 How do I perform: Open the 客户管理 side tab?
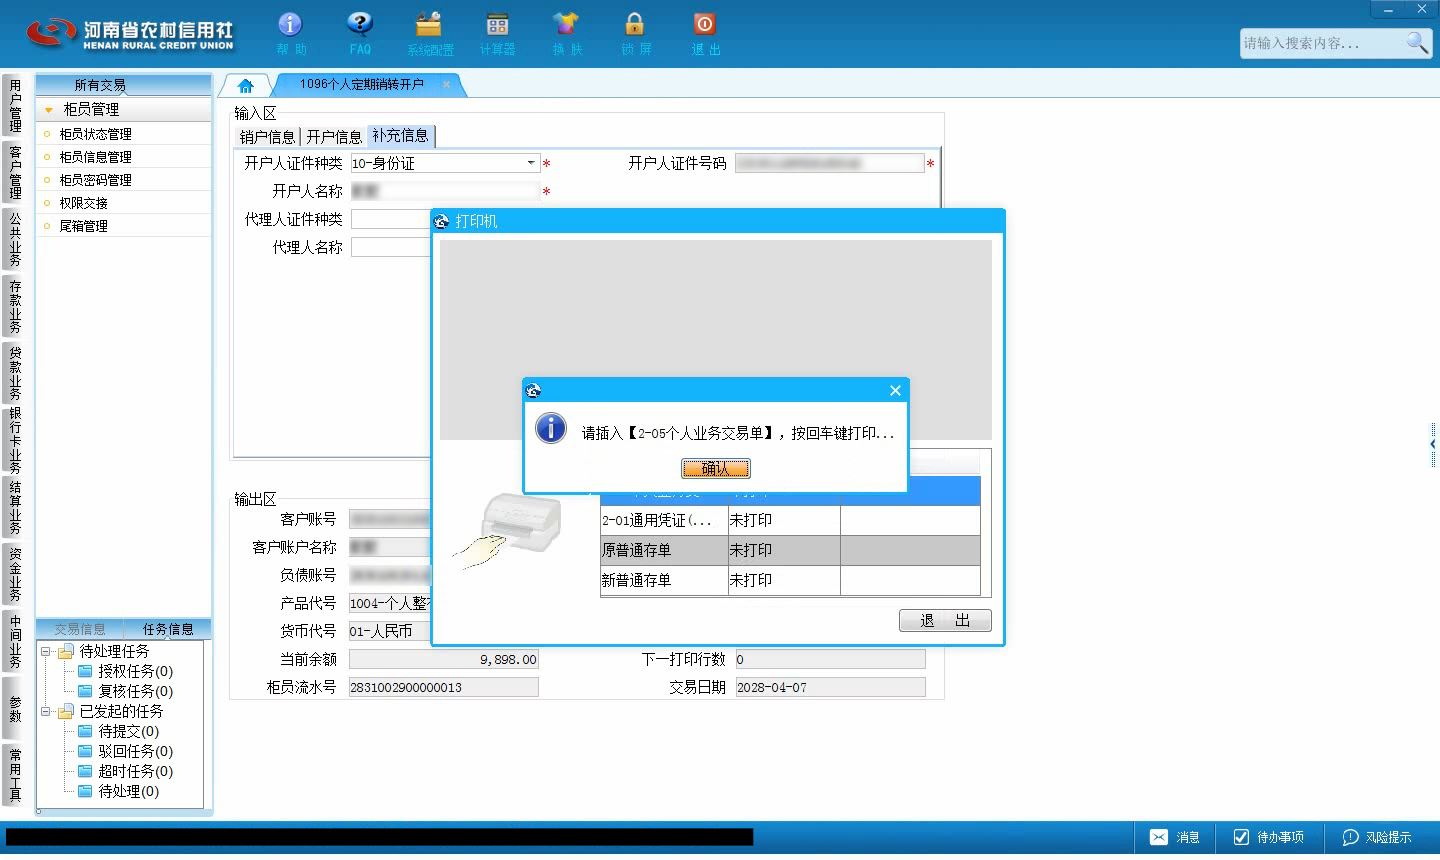point(14,172)
